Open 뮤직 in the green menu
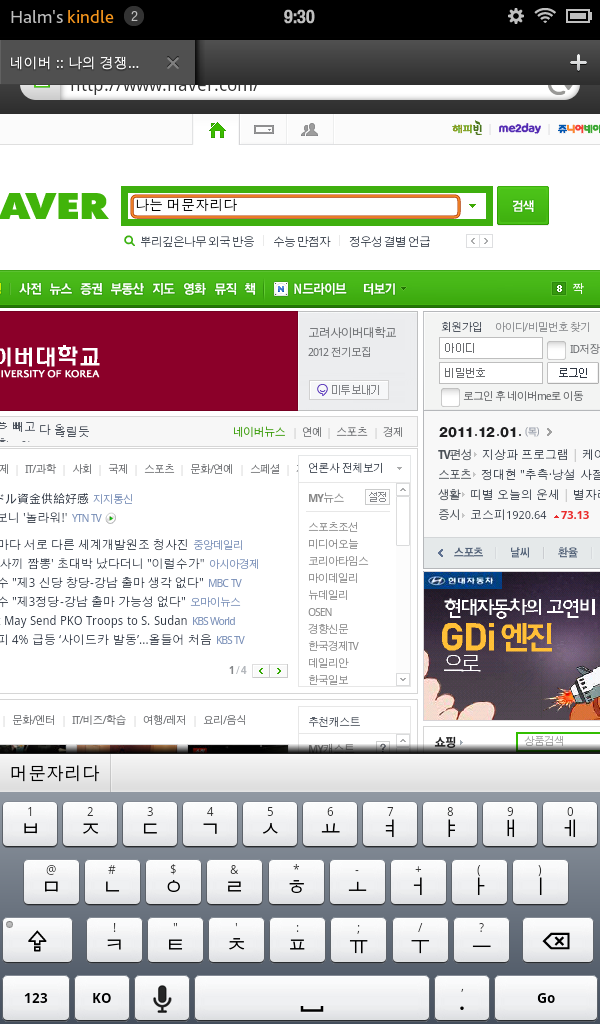The height and width of the screenshot is (1024, 600). coord(225,289)
